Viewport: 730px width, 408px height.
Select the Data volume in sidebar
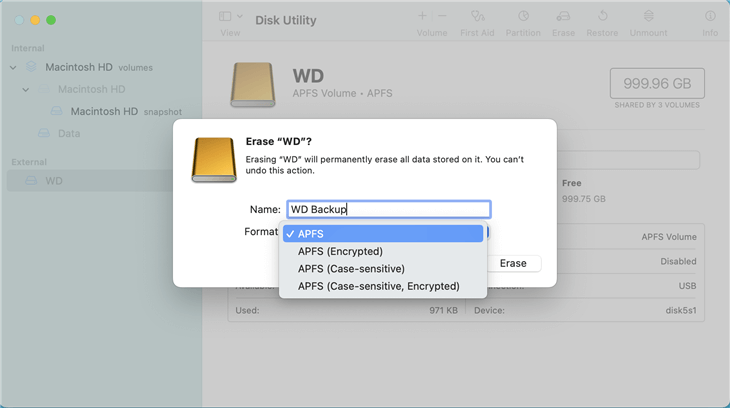[69, 134]
